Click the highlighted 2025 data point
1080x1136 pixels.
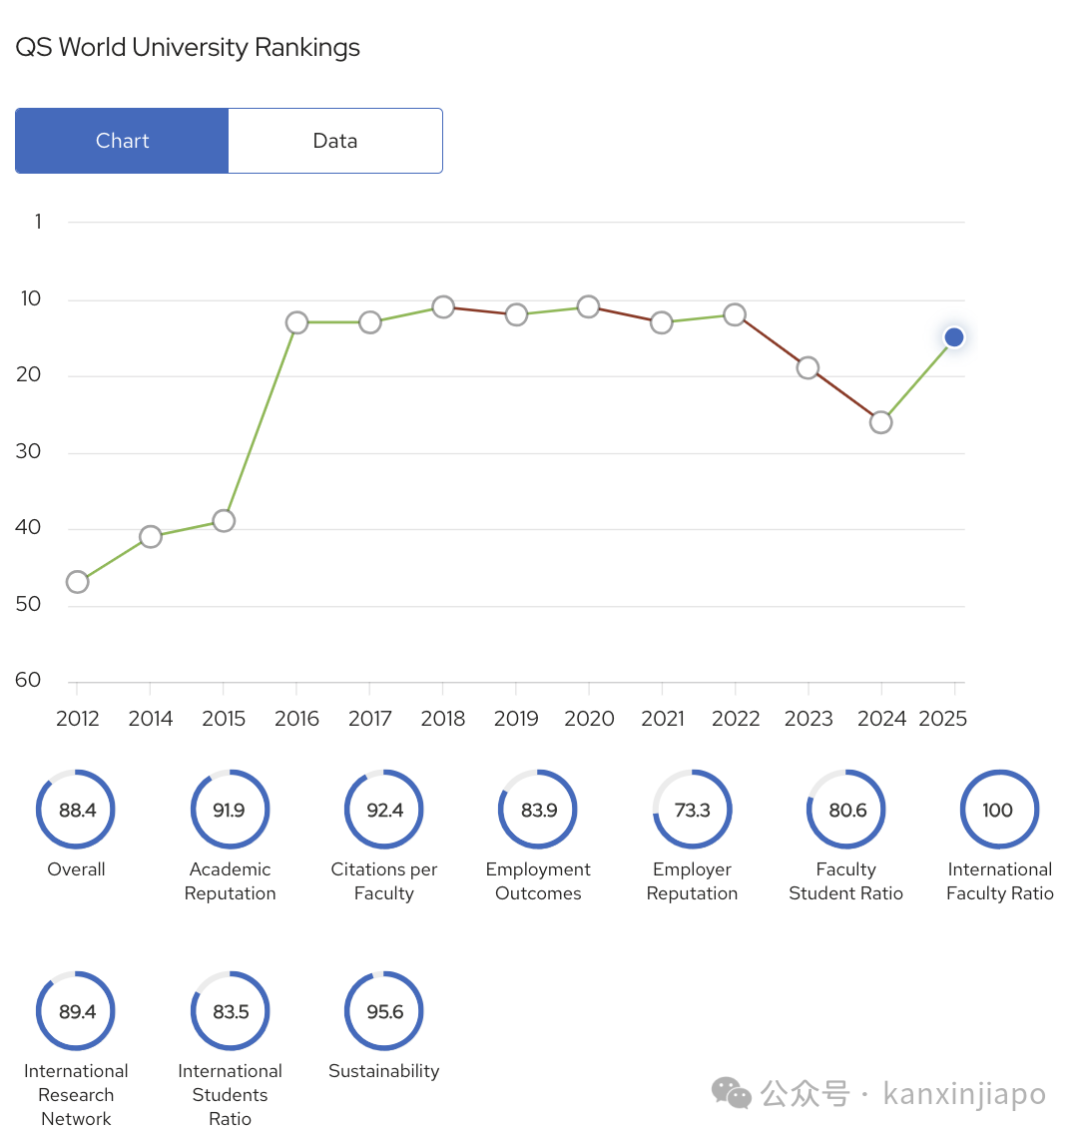[953, 337]
